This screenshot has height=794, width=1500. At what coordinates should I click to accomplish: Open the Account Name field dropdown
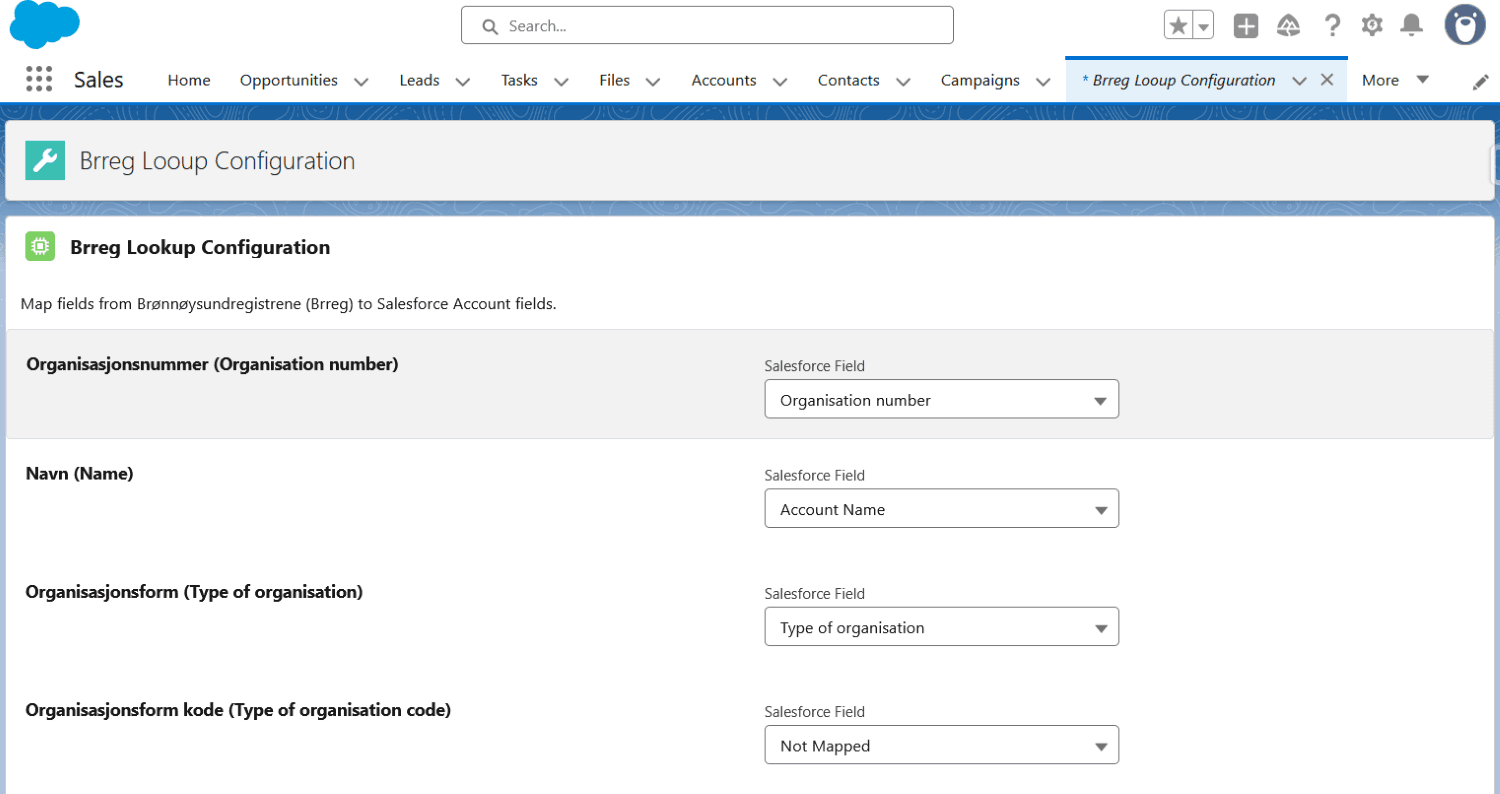(942, 509)
